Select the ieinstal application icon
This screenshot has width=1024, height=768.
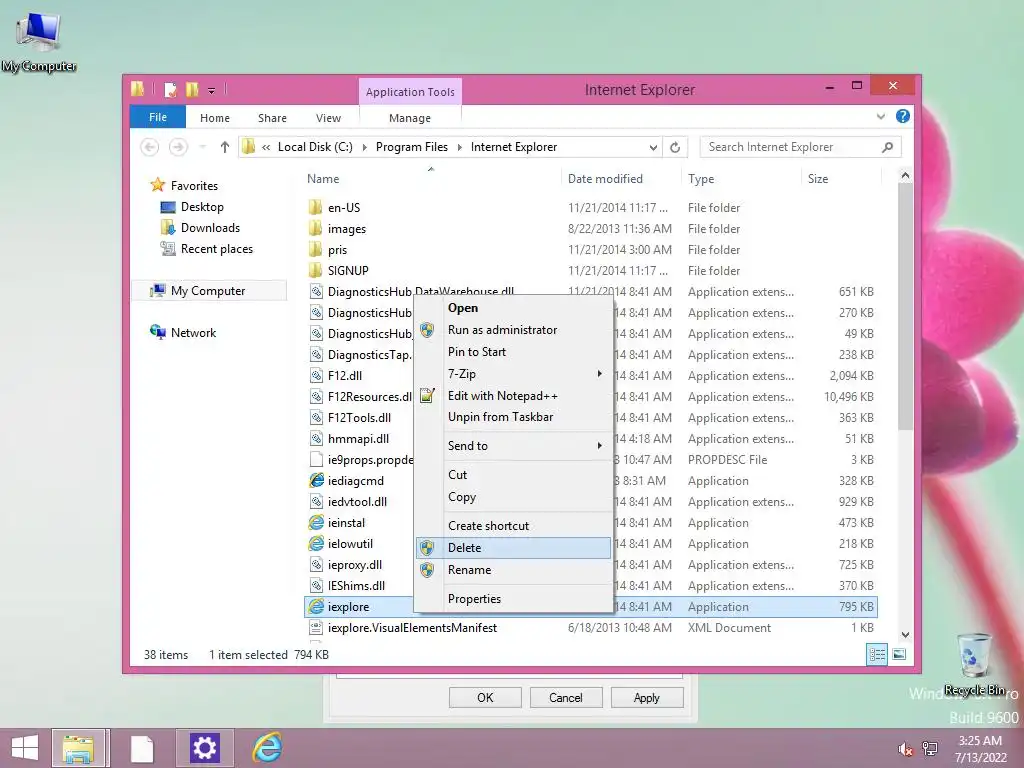click(316, 522)
